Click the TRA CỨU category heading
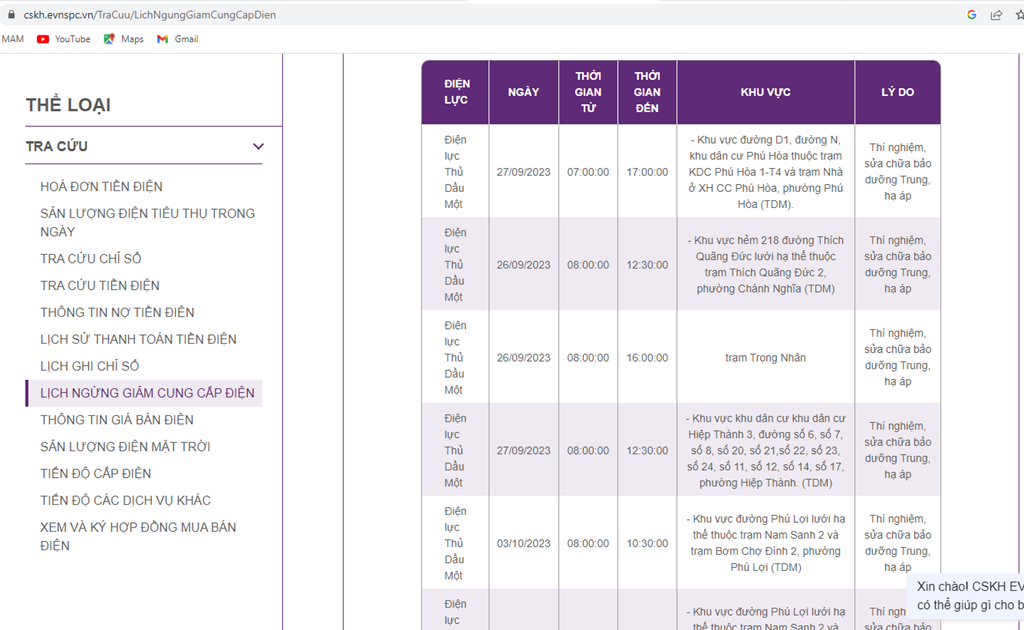This screenshot has width=1024, height=630. 57,146
